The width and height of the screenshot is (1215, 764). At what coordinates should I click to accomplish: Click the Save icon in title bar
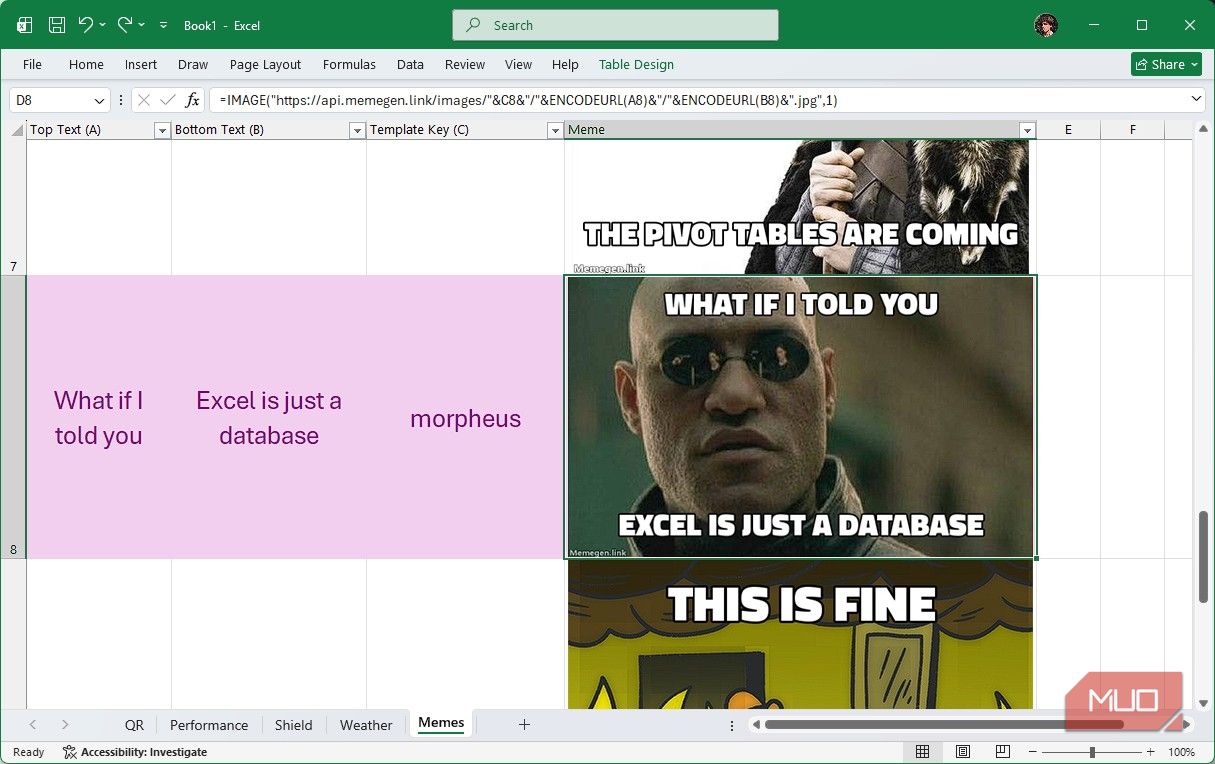click(57, 25)
